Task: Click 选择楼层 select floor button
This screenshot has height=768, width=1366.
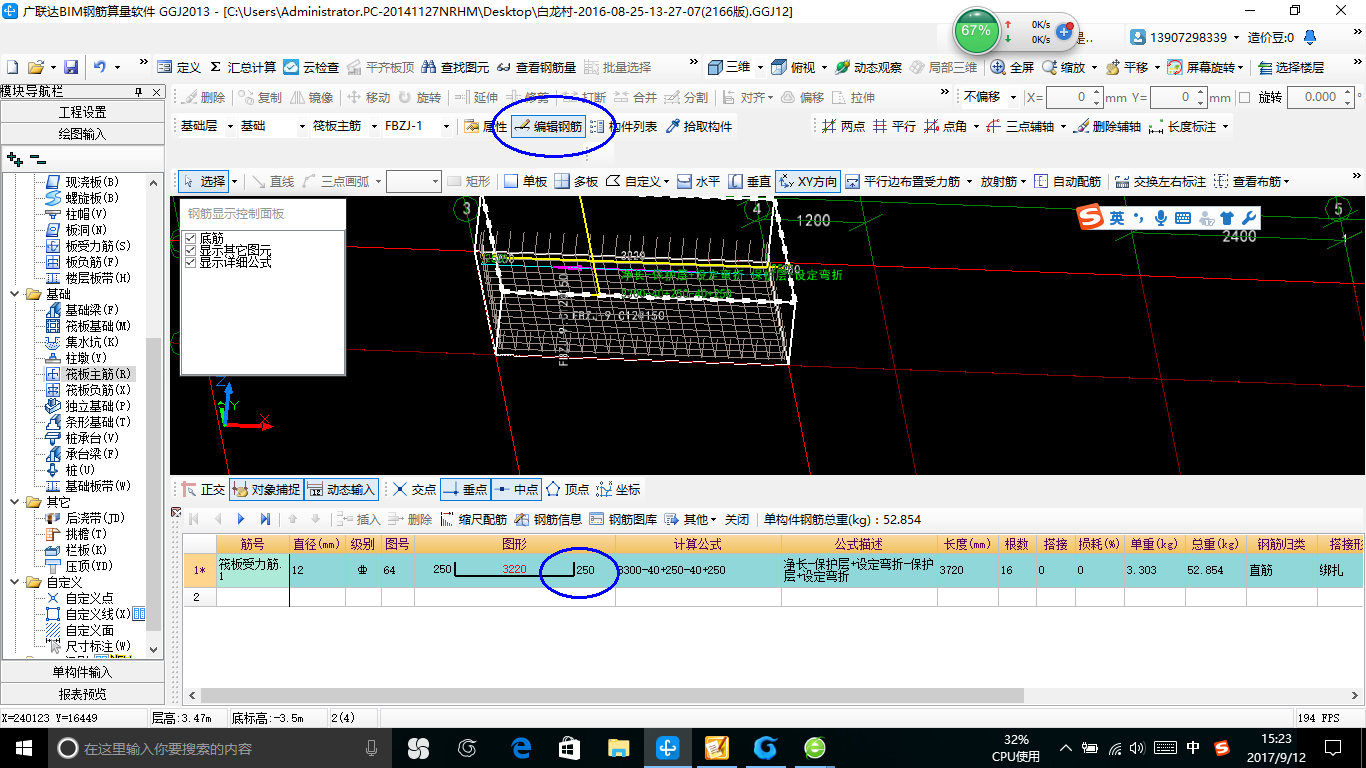Action: (x=1291, y=67)
